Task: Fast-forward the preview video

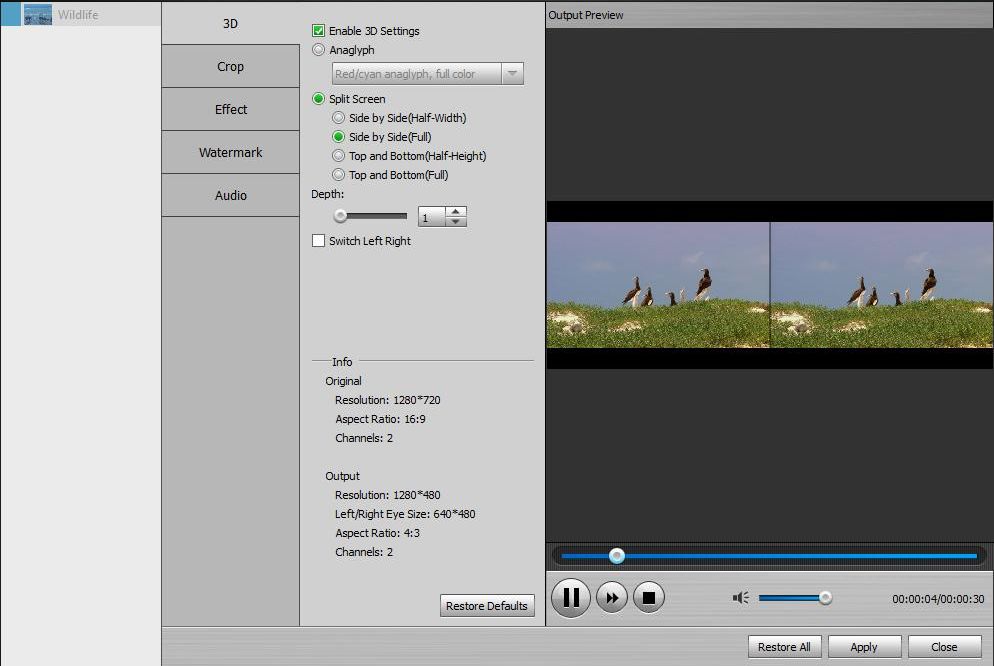Action: point(609,597)
